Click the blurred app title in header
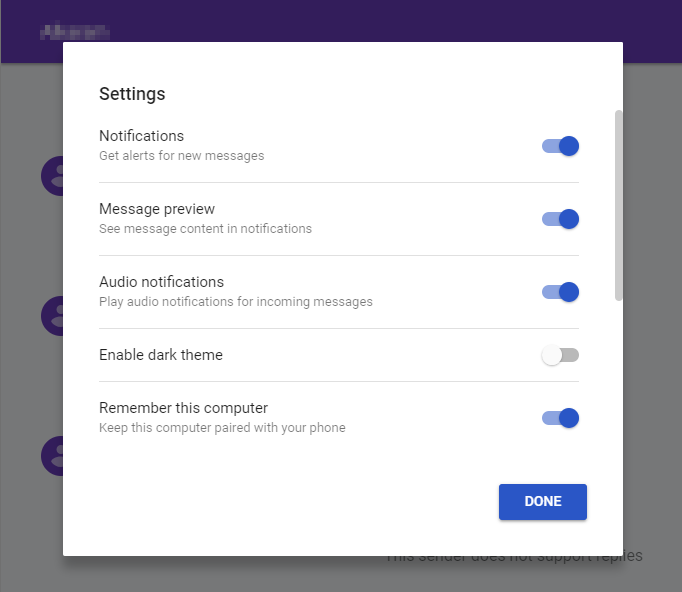682x592 pixels. coord(75,31)
